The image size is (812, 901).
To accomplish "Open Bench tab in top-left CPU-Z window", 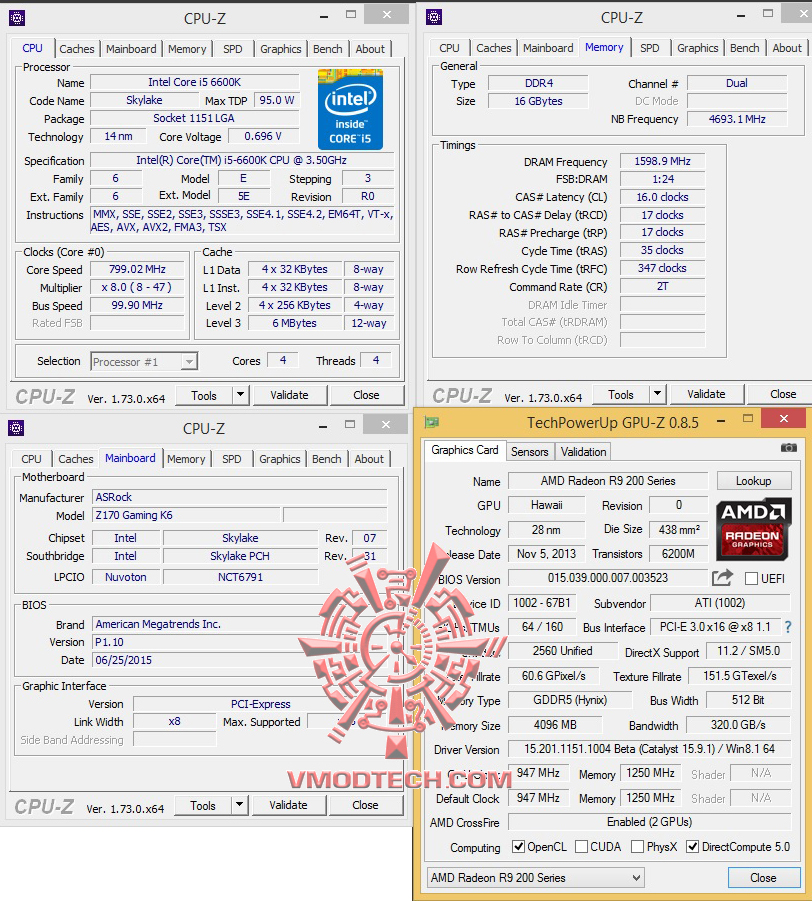I will (x=328, y=49).
